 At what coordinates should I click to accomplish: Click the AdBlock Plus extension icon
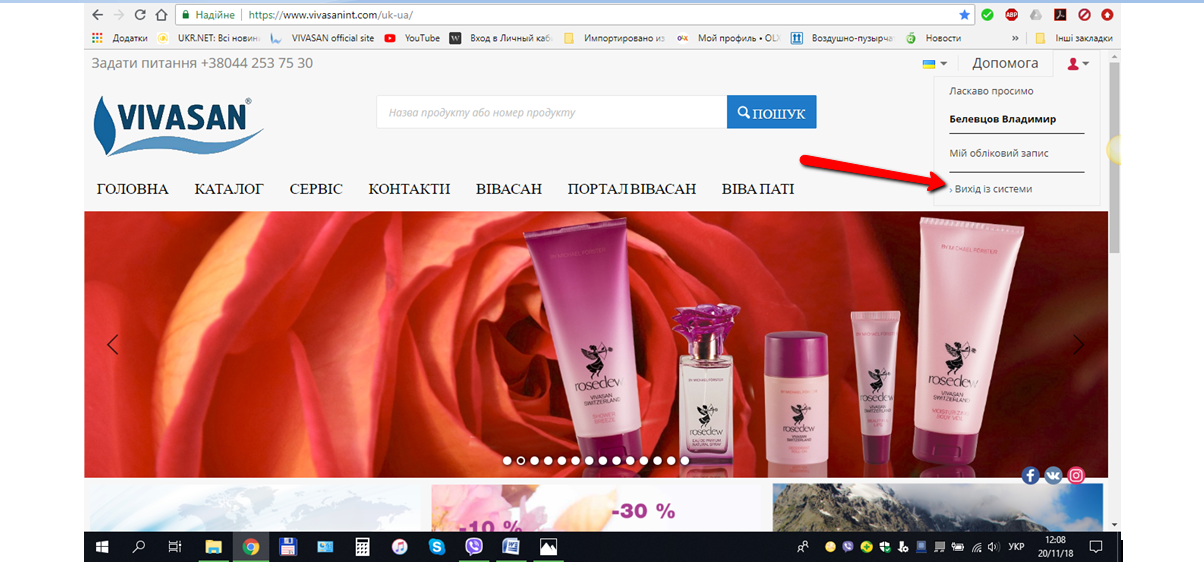coord(1011,15)
